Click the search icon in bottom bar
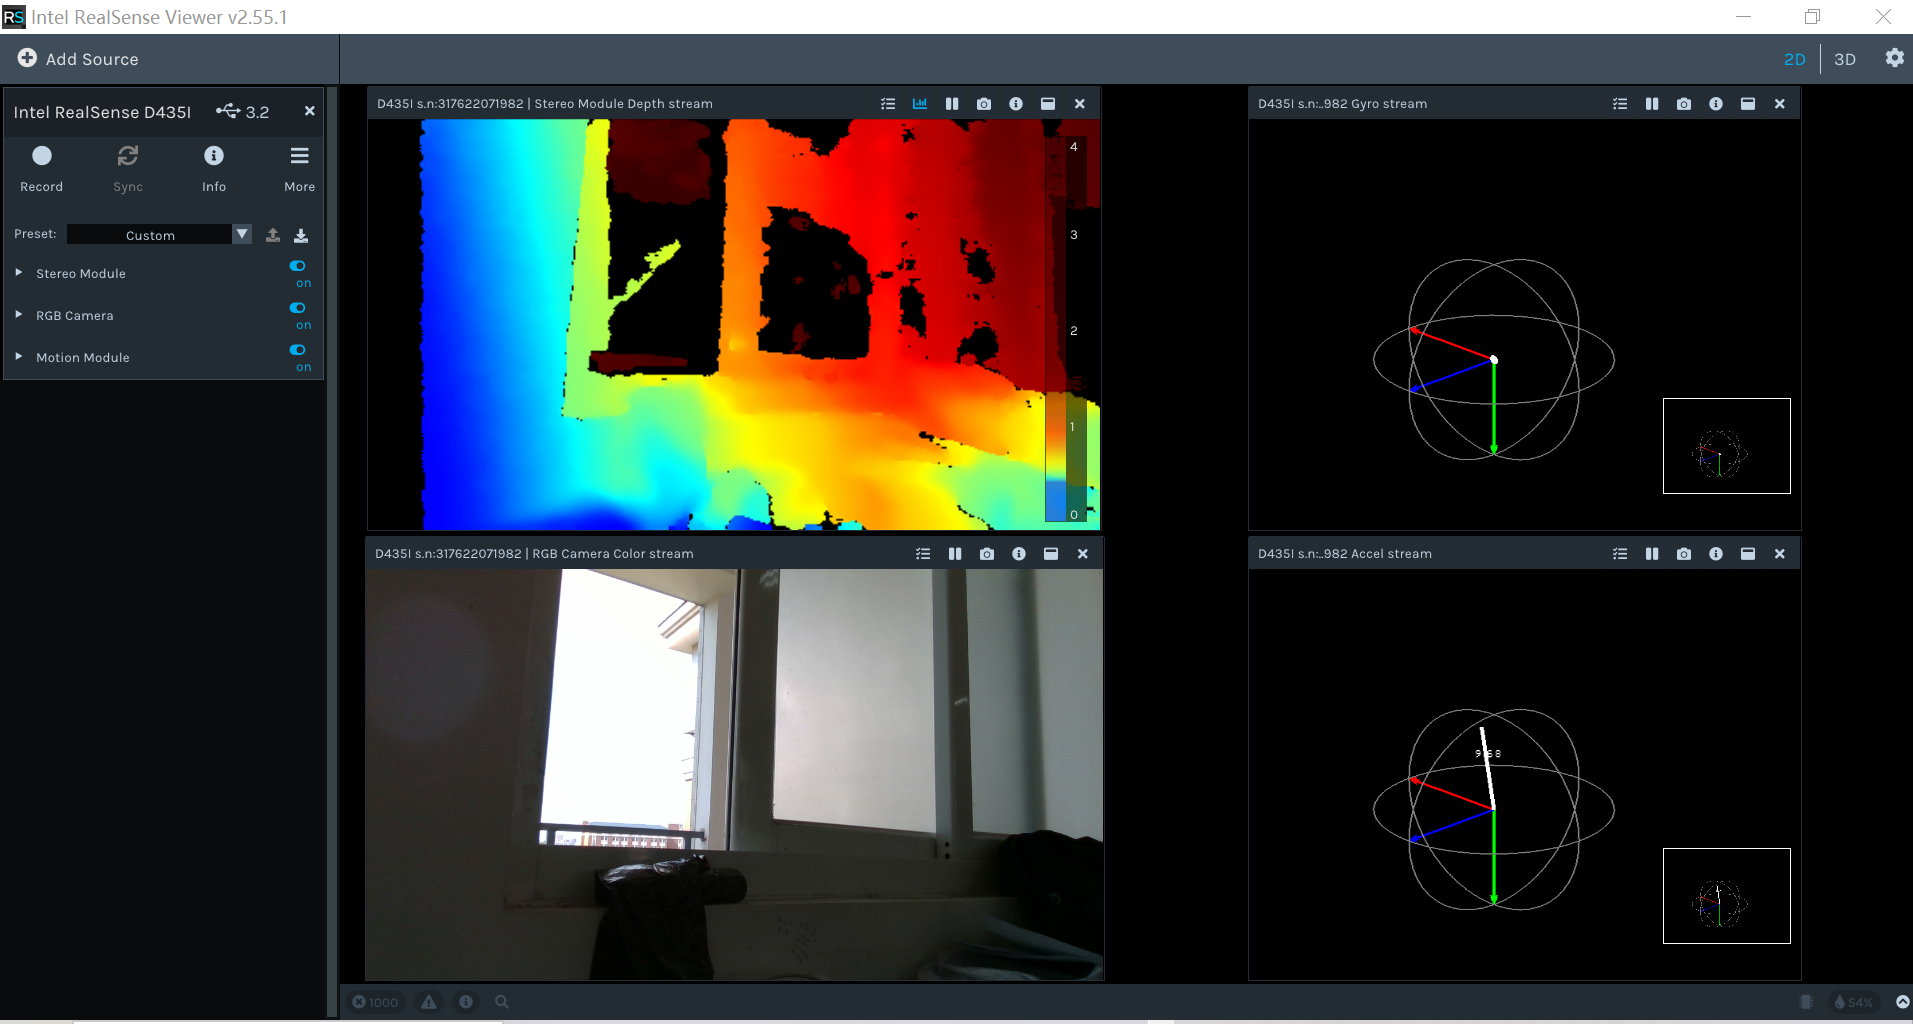This screenshot has height=1024, width=1913. tap(502, 1002)
